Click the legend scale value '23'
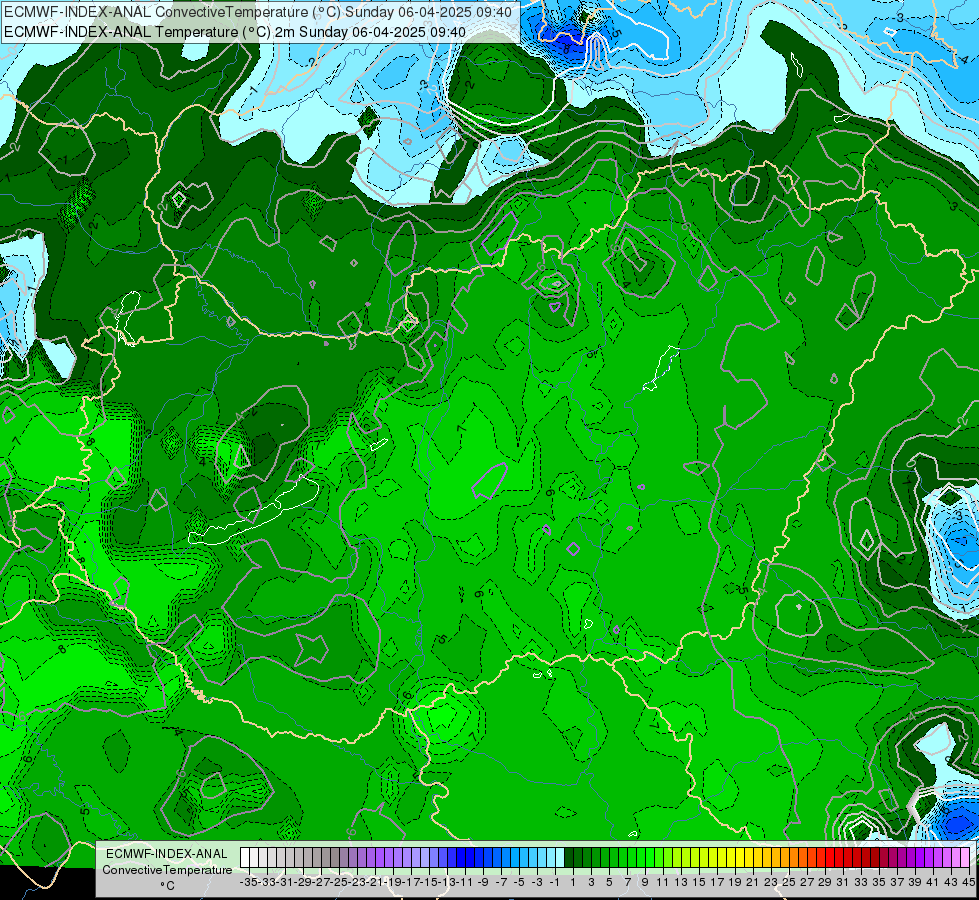979x900 pixels. point(770,883)
